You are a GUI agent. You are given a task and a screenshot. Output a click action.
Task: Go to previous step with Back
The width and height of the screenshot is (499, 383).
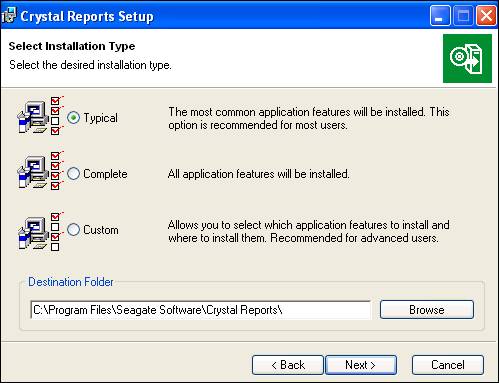(x=288, y=365)
